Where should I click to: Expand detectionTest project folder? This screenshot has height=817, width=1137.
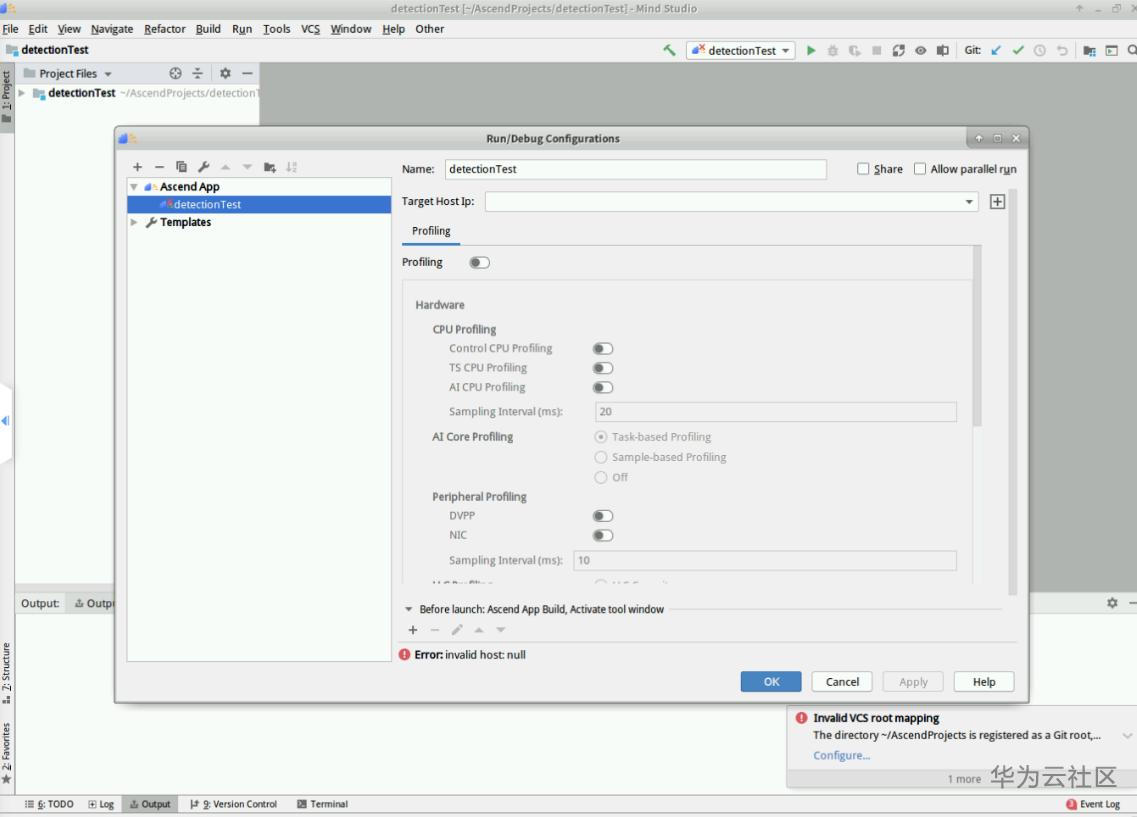(22, 93)
